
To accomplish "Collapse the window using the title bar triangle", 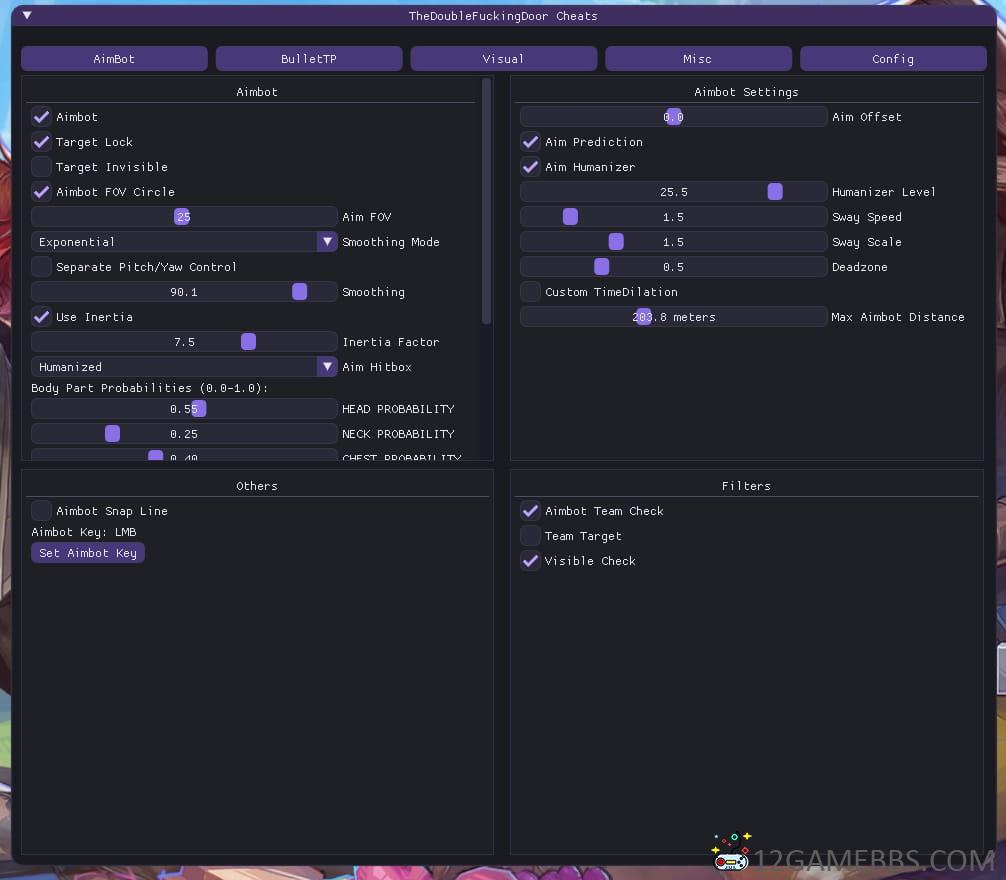I will click(x=27, y=16).
